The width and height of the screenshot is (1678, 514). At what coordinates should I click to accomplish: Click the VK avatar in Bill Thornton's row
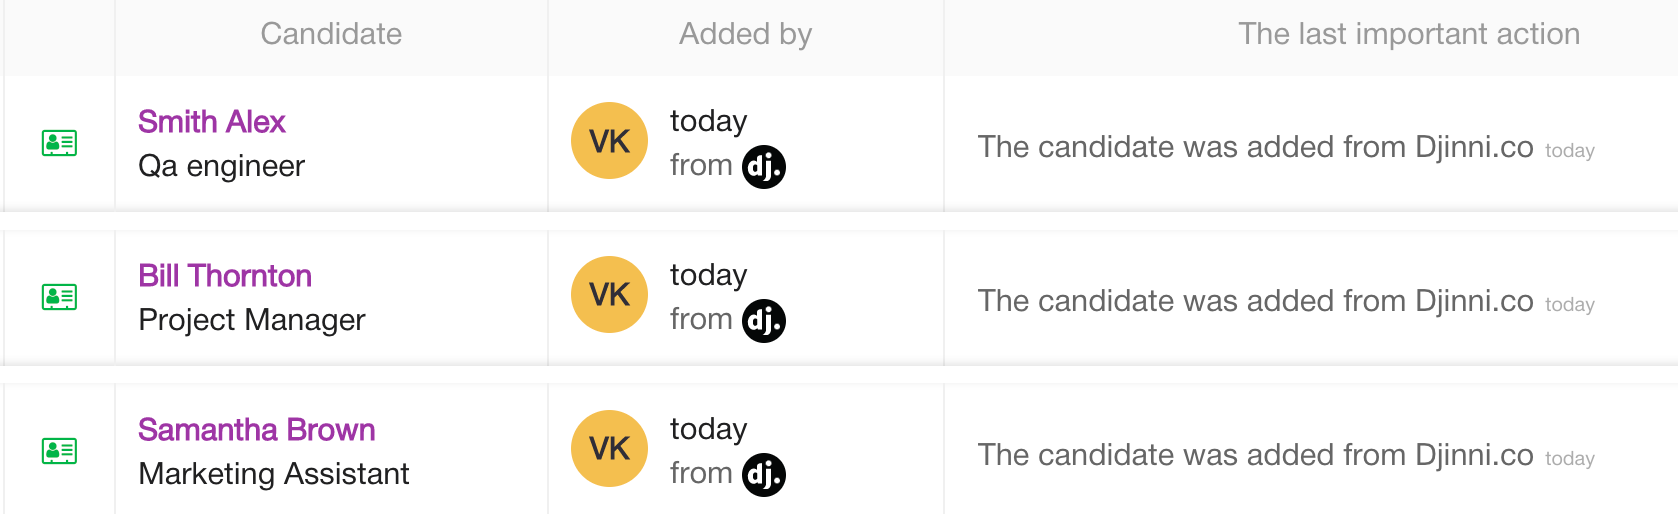[610, 295]
